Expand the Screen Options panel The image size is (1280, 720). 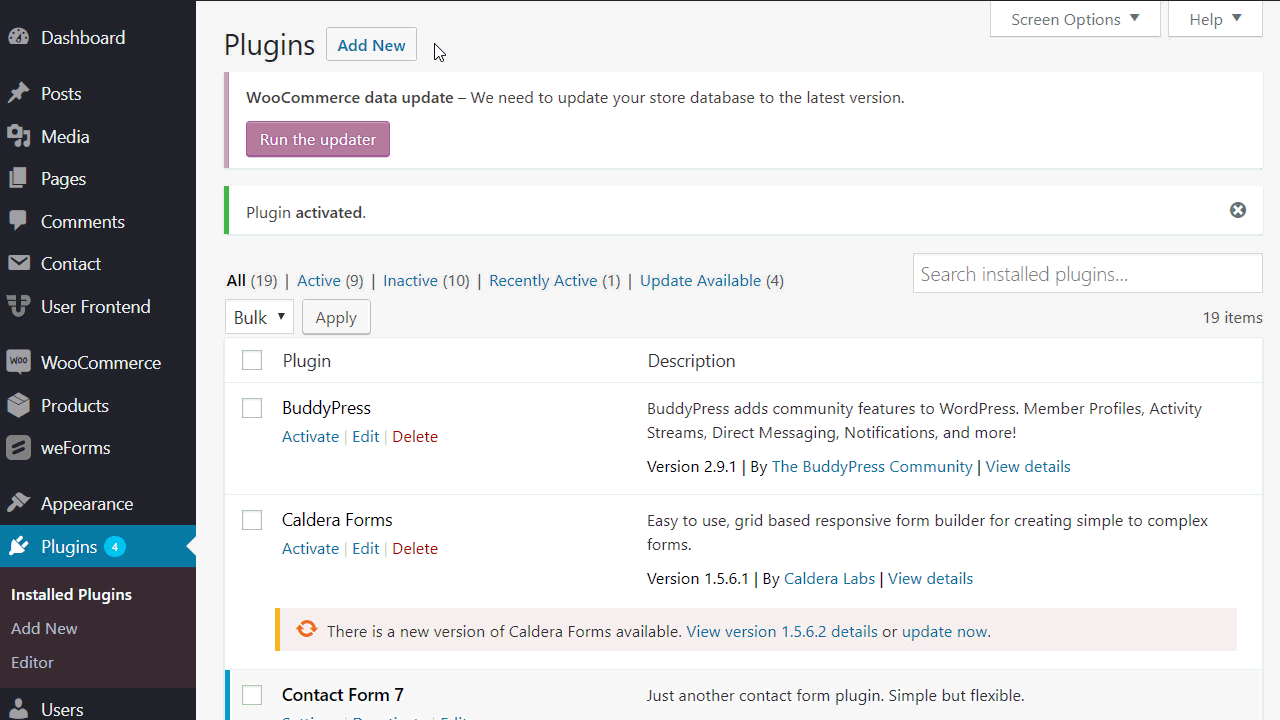click(1075, 19)
